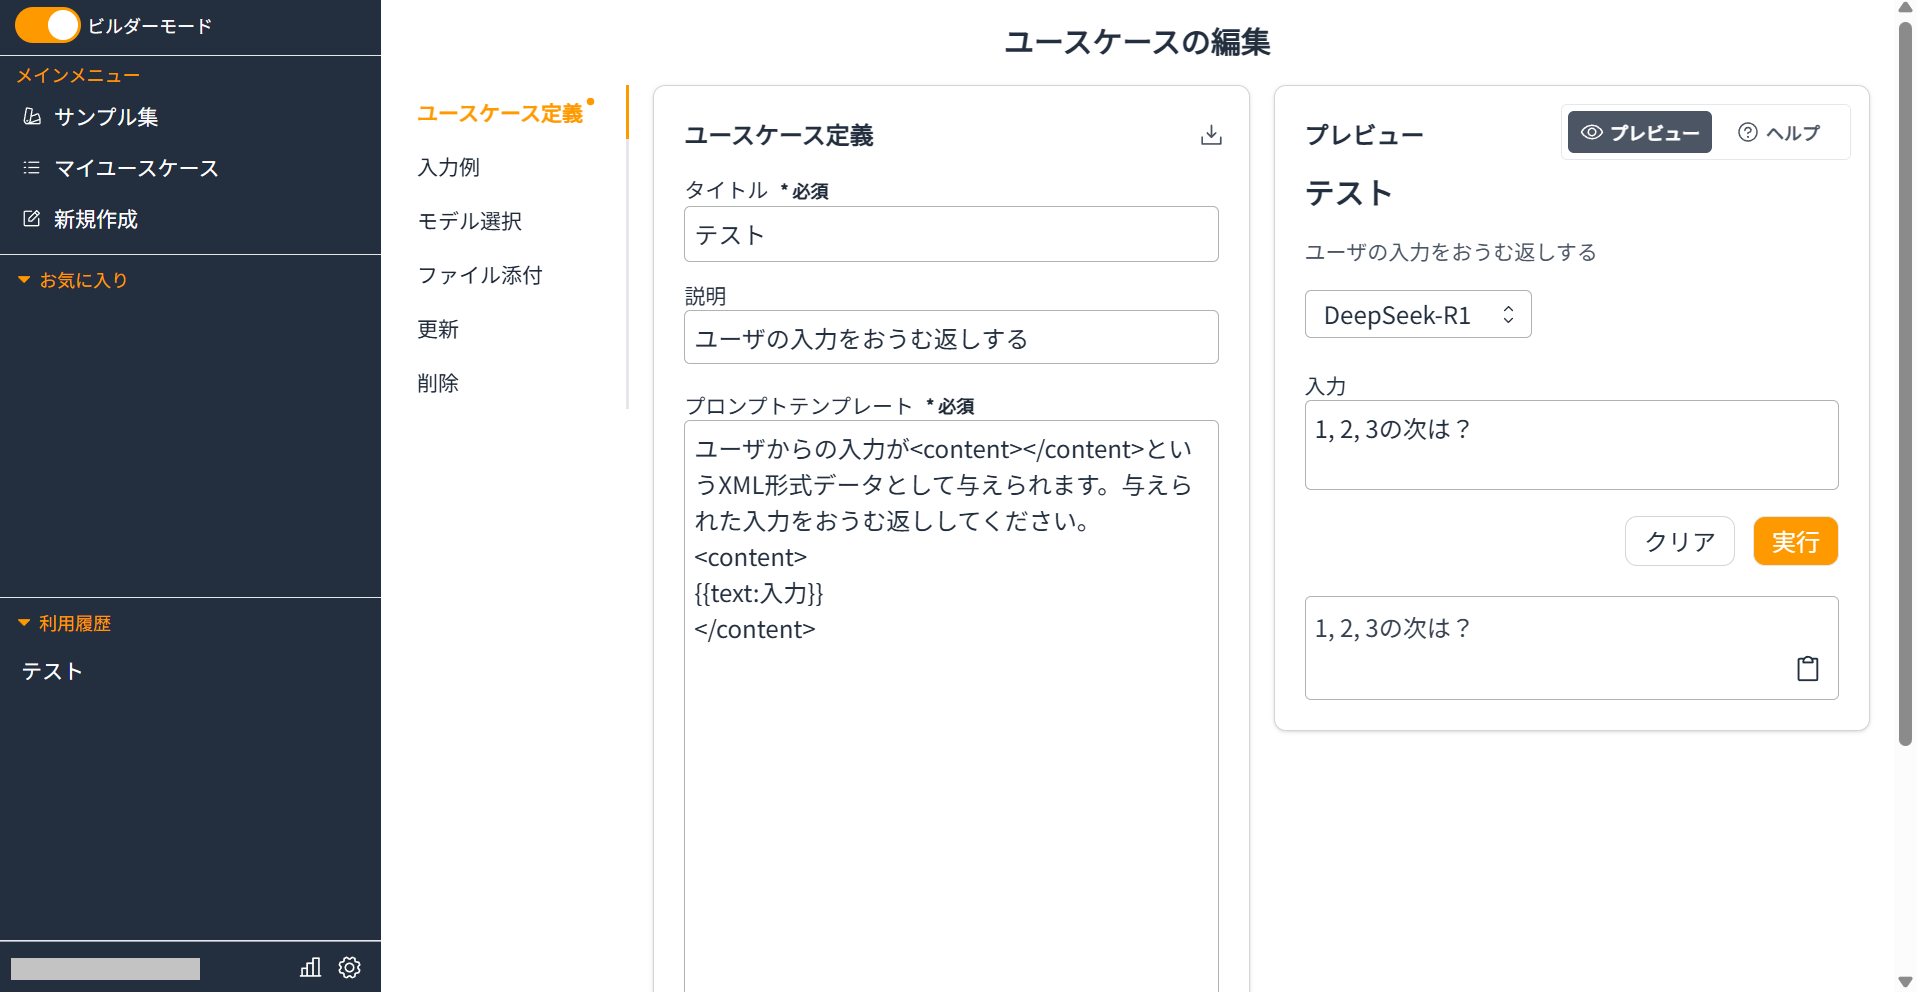Open マイユースケース in the sidebar
Viewport: 1917px width, 992px height.
tap(136, 168)
